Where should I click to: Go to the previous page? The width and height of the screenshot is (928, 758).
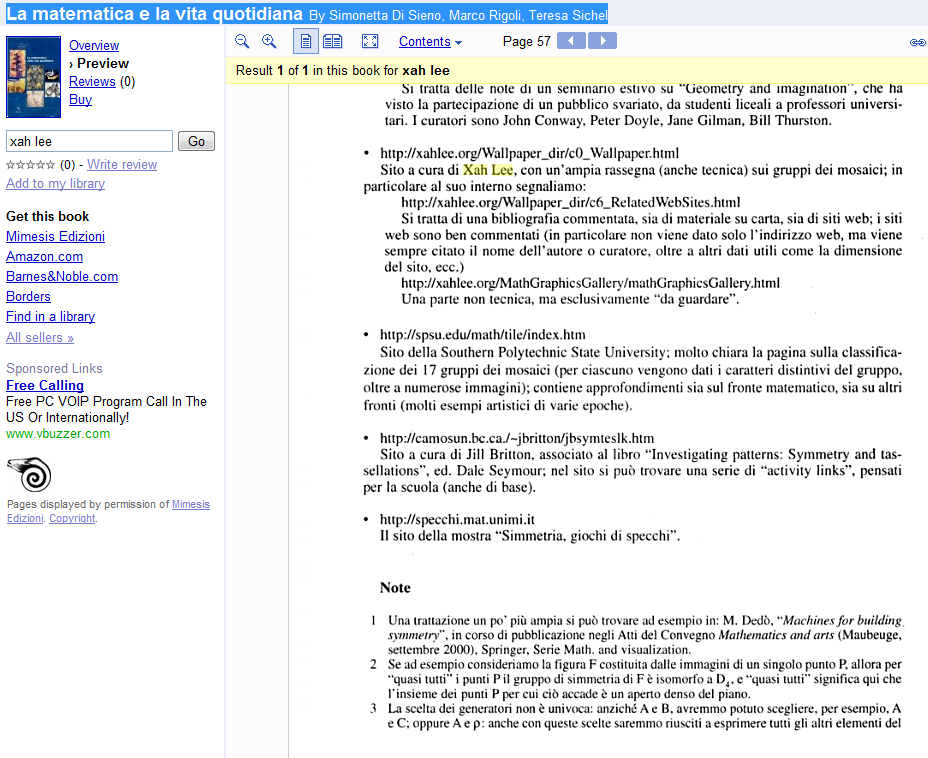pos(571,41)
